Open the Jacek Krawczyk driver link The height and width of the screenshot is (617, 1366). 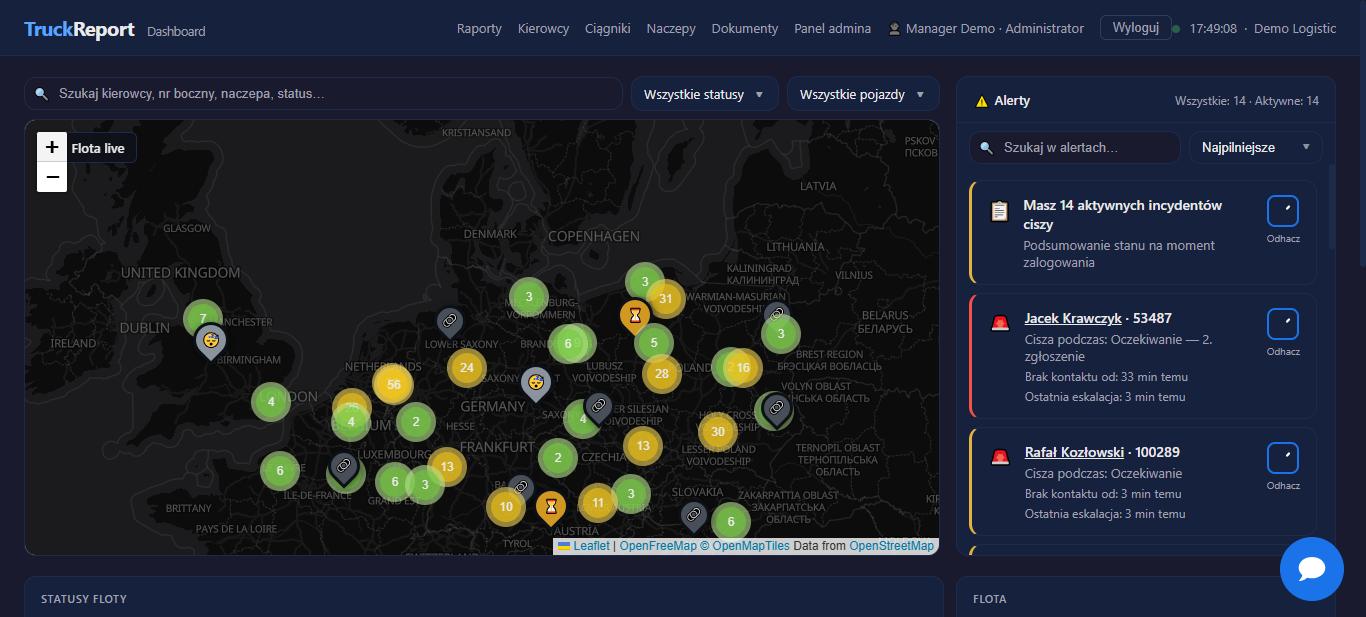[1073, 319]
